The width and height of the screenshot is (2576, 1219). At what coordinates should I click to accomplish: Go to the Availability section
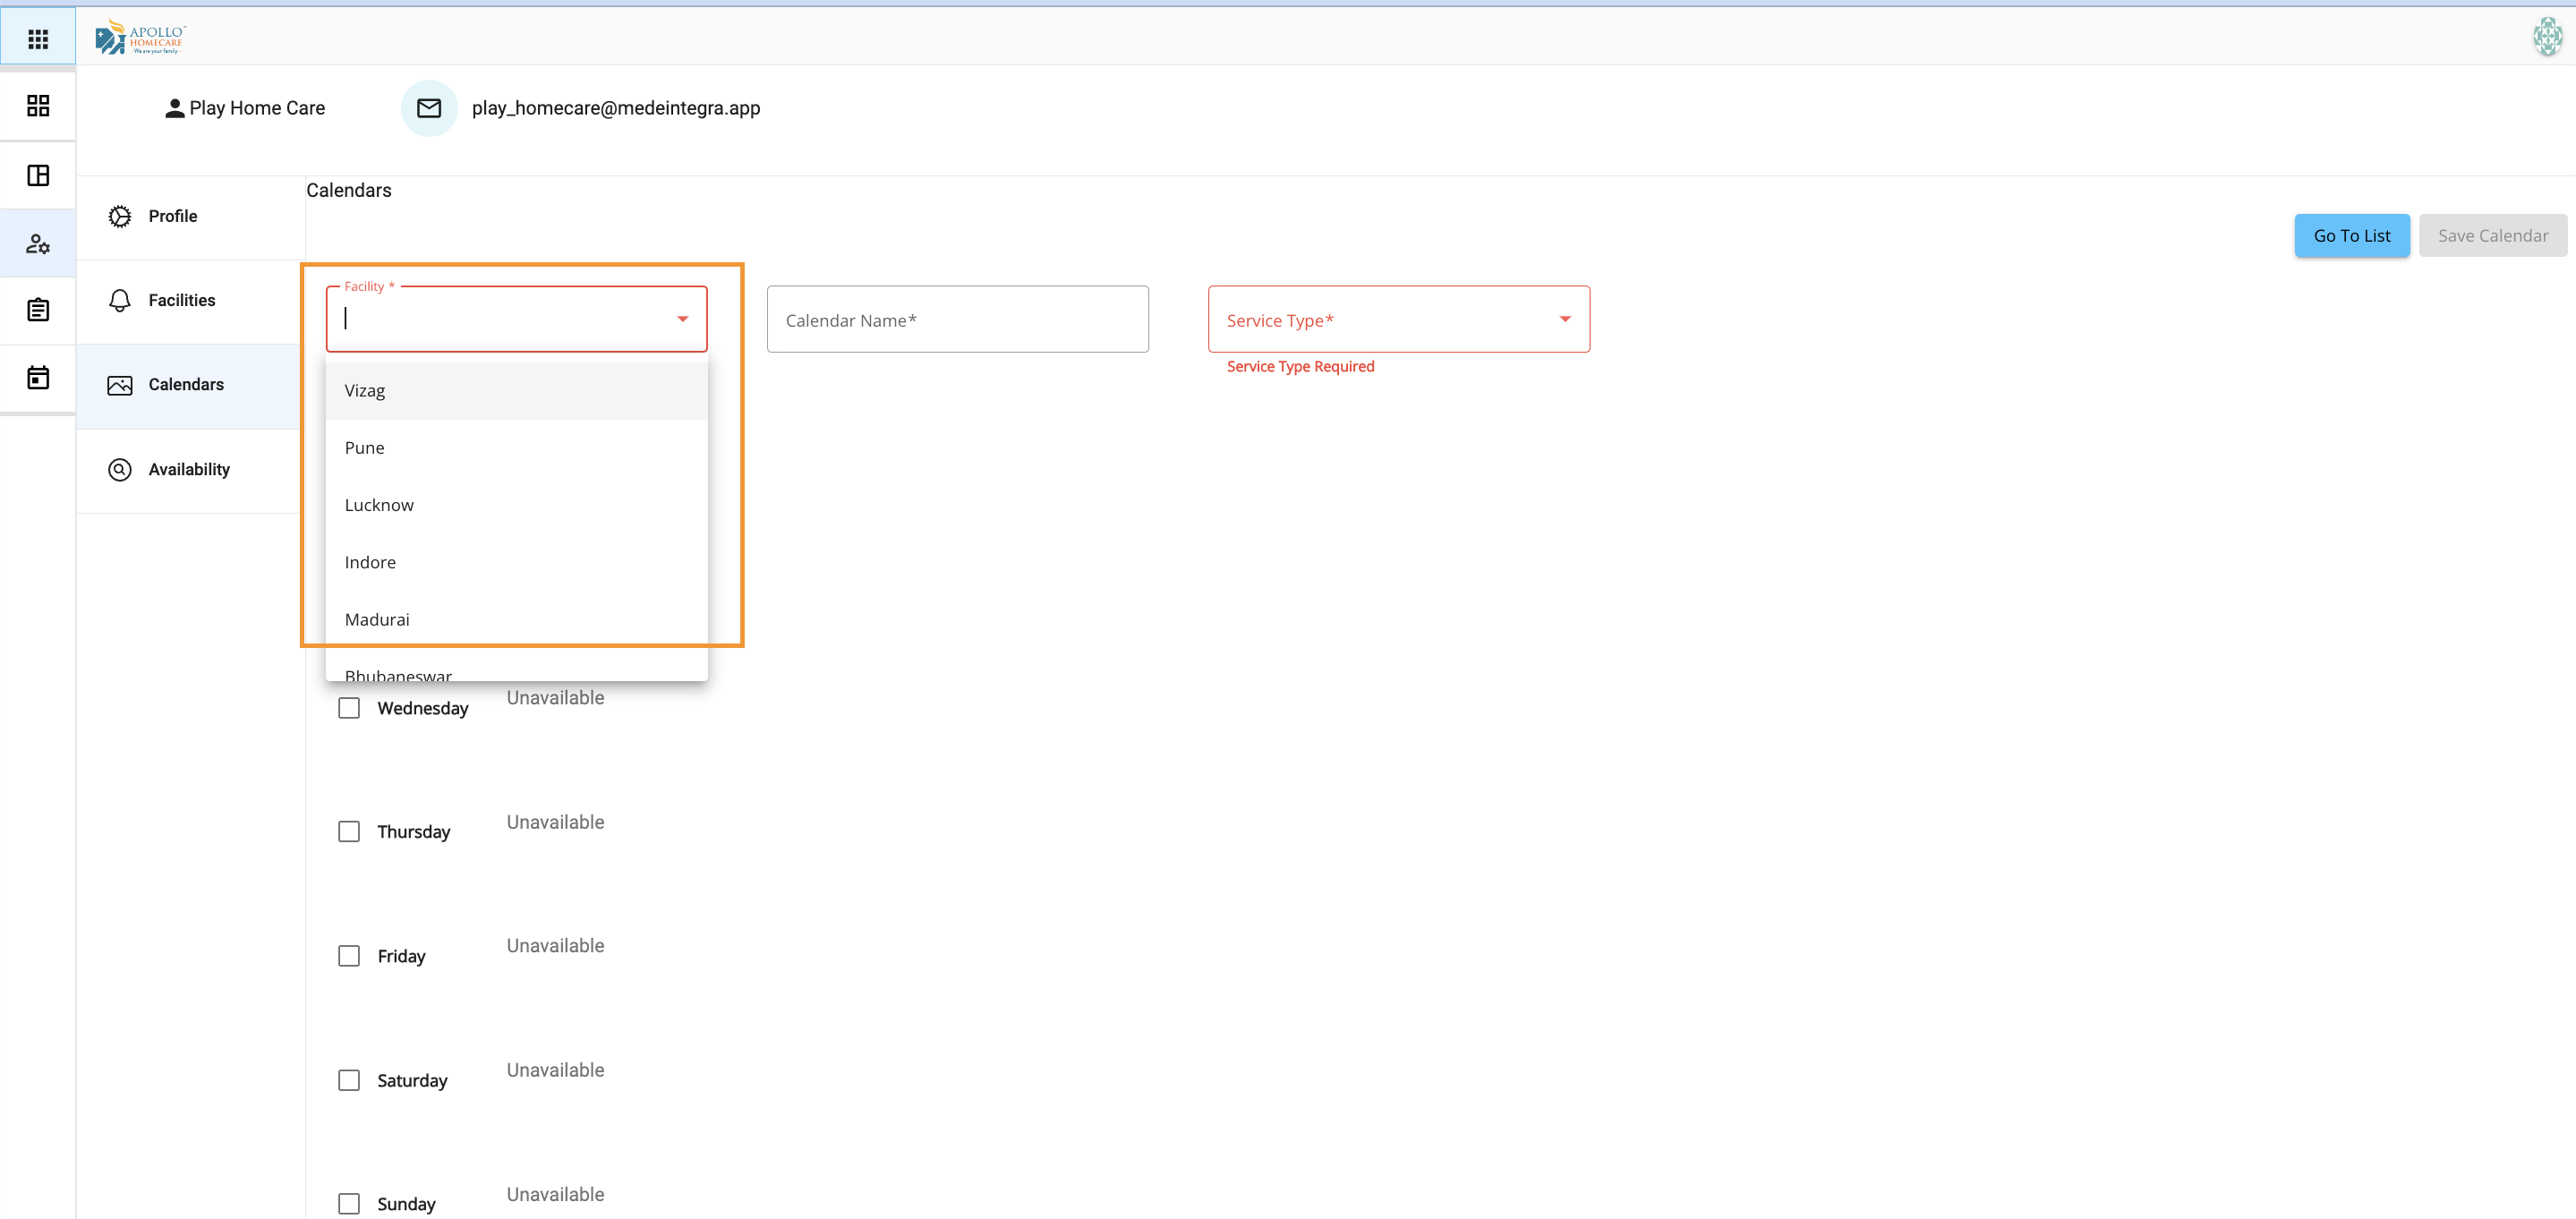(x=188, y=469)
